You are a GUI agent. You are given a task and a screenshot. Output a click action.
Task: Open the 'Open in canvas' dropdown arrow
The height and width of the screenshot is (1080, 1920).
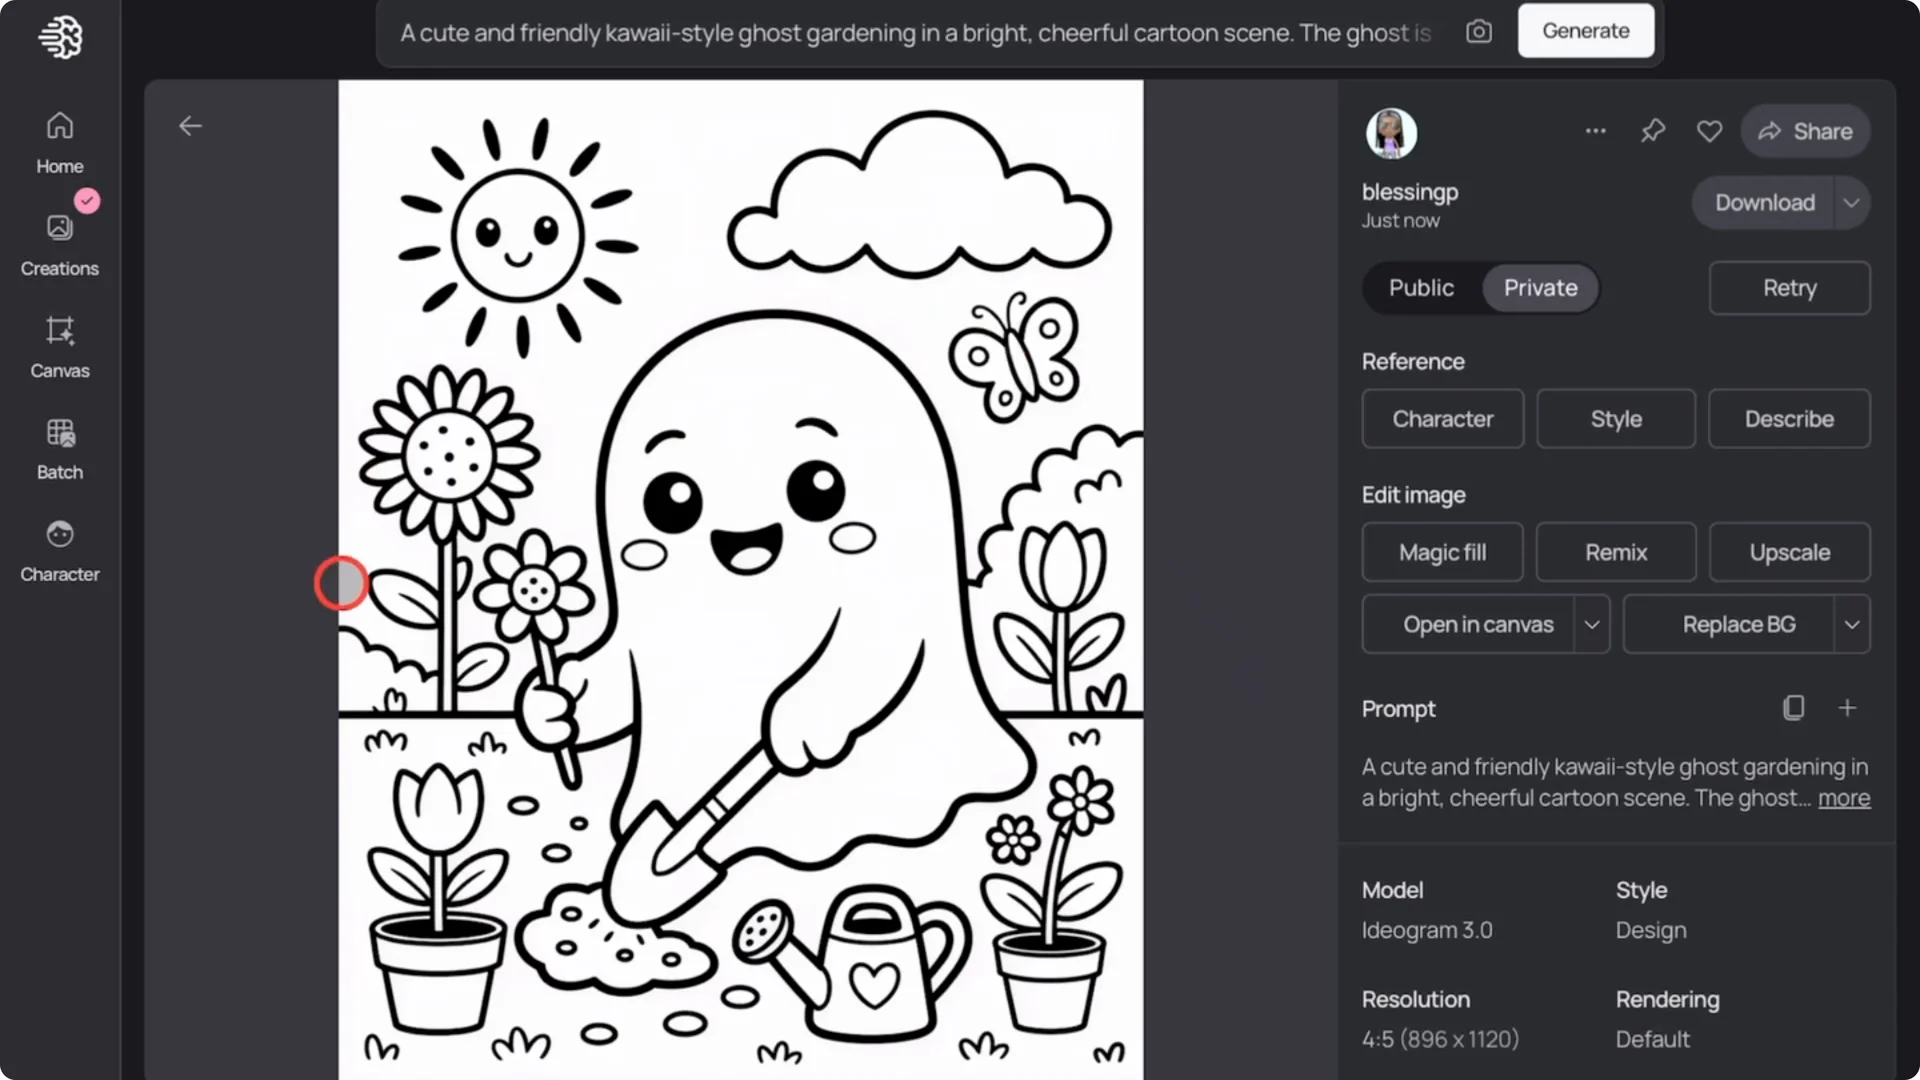[1592, 624]
